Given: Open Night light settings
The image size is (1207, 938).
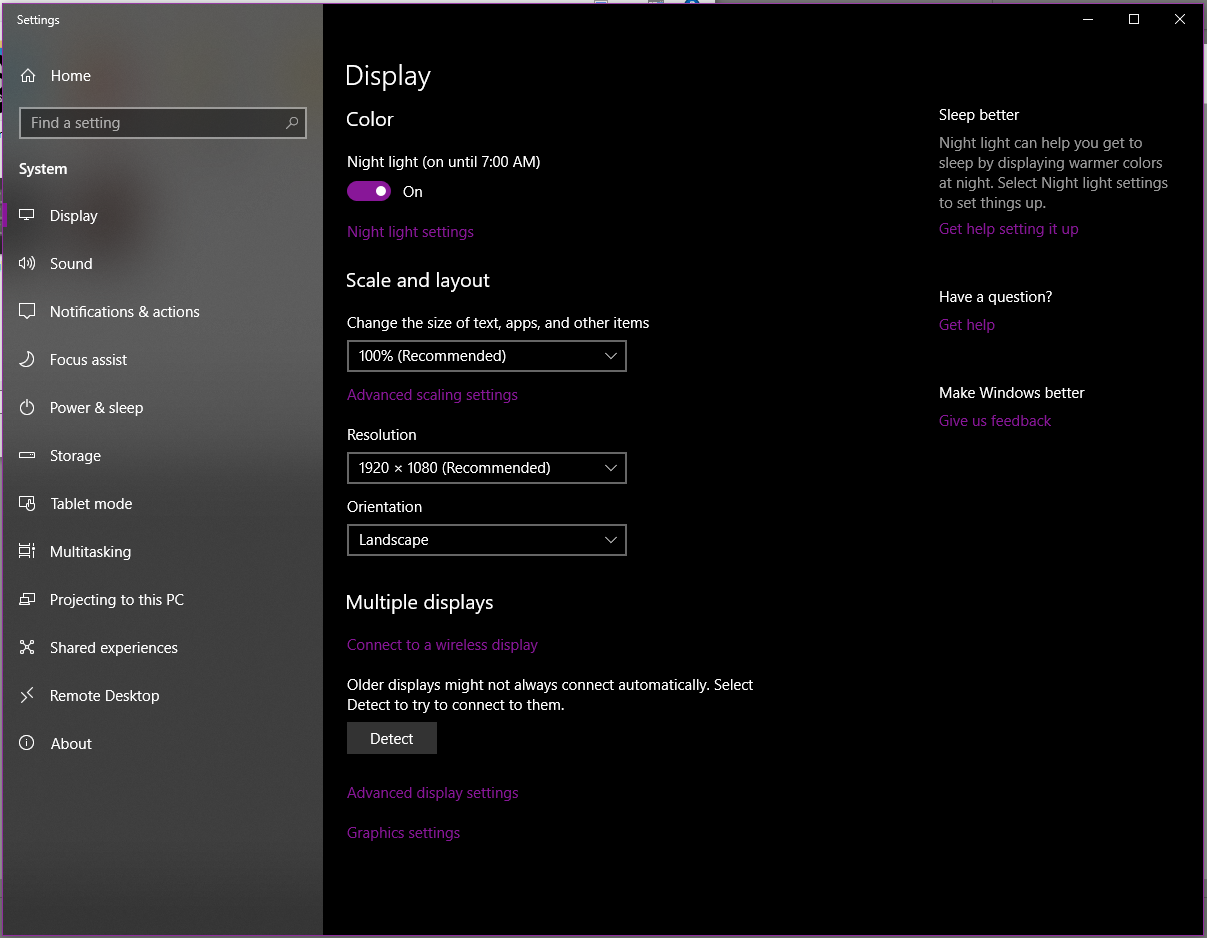Looking at the screenshot, I should [x=410, y=231].
